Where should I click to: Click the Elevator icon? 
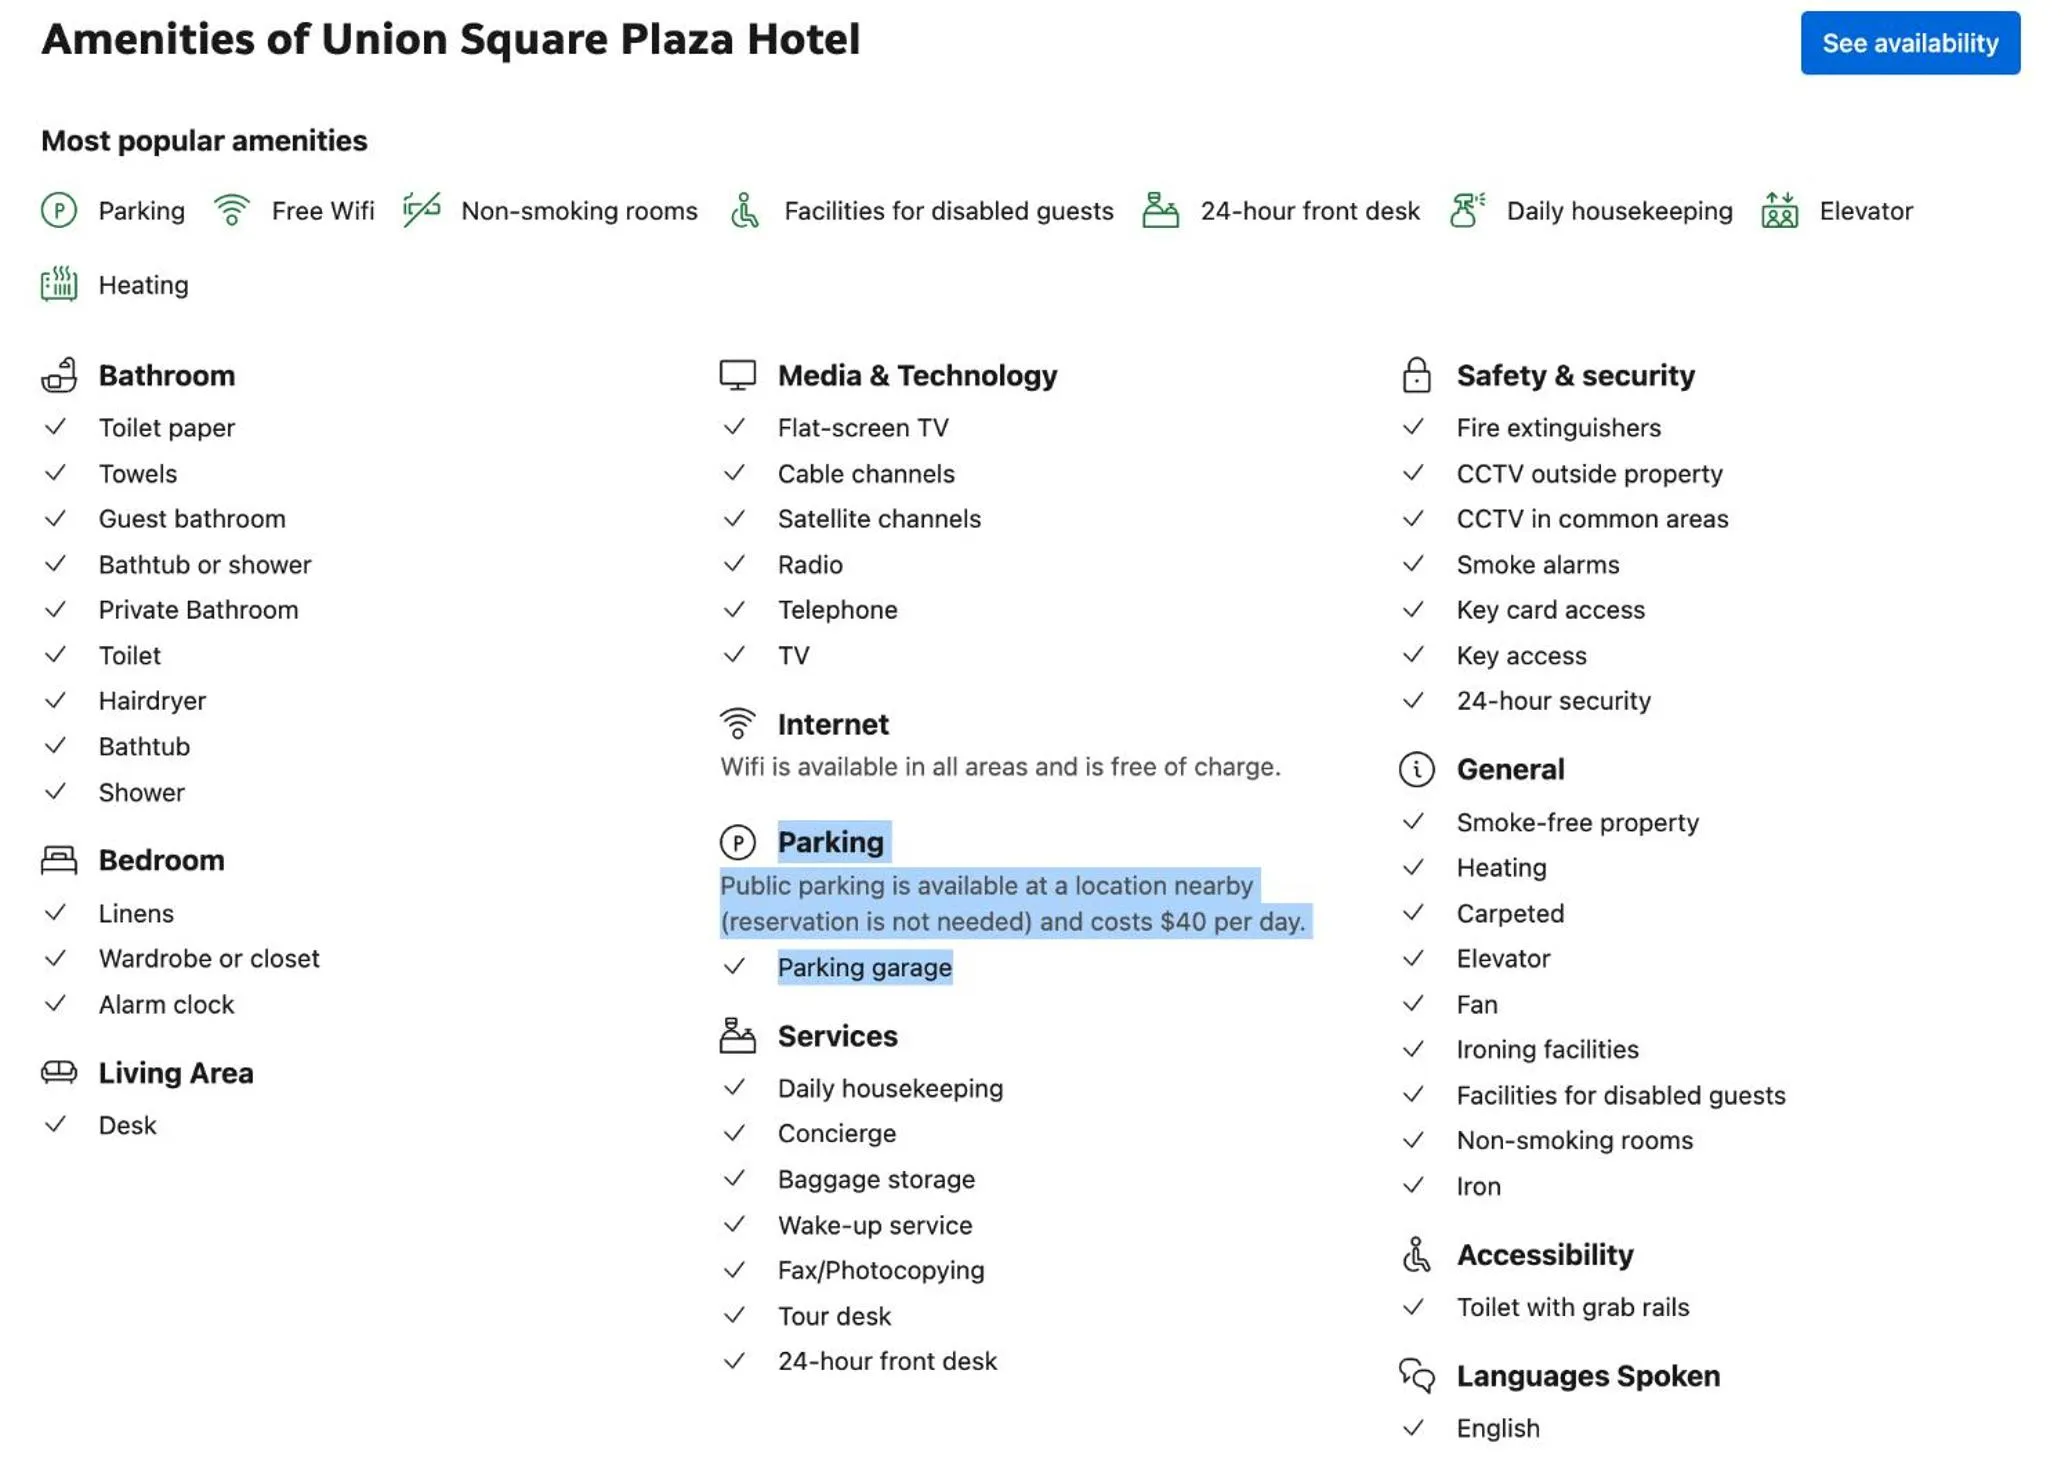1779,211
